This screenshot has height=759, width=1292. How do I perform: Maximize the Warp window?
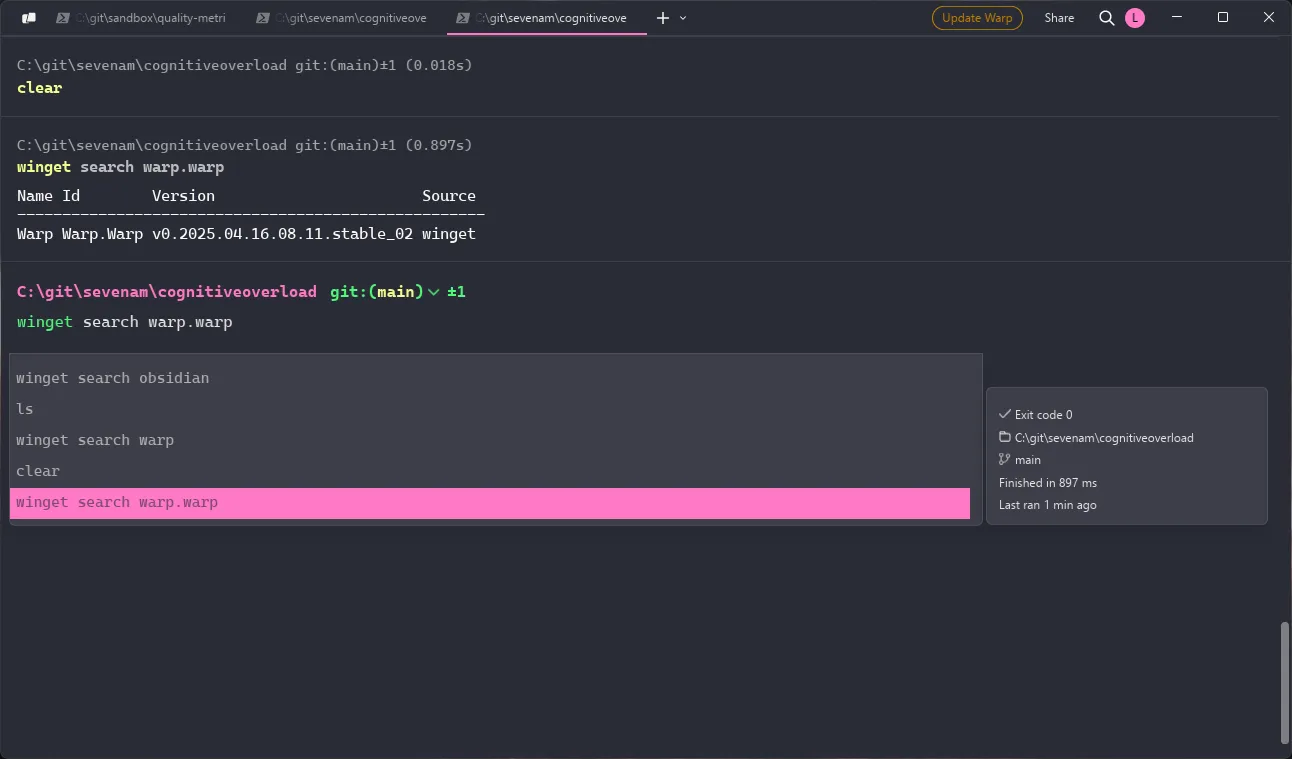[1222, 18]
